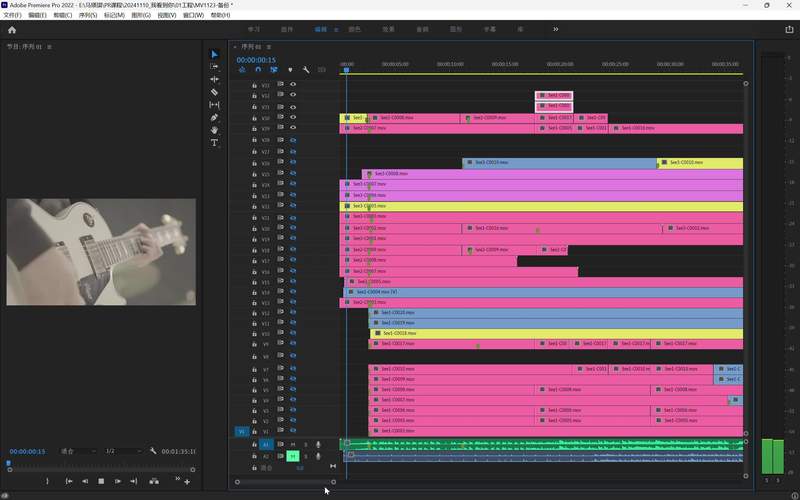Toggle eye on track V30
The image size is (800, 500).
[x=293, y=117]
